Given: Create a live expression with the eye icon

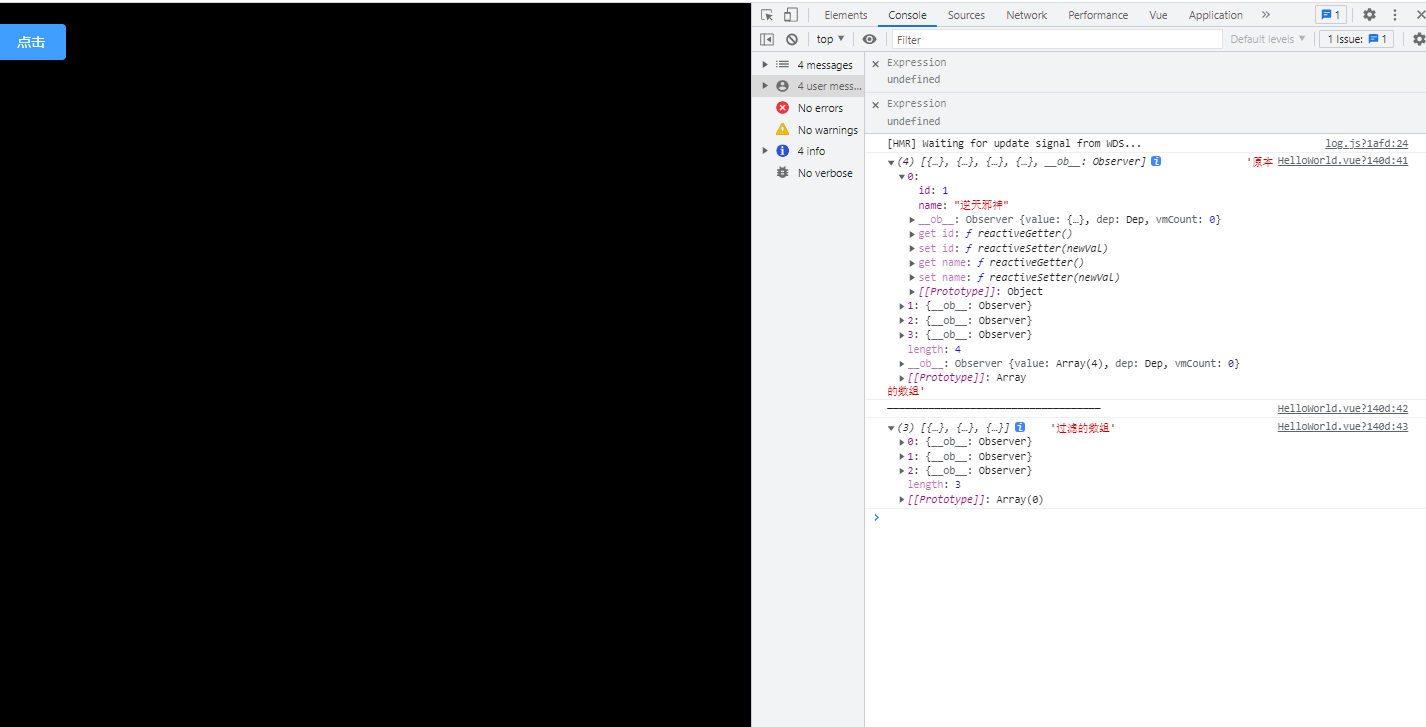Looking at the screenshot, I should (x=869, y=39).
